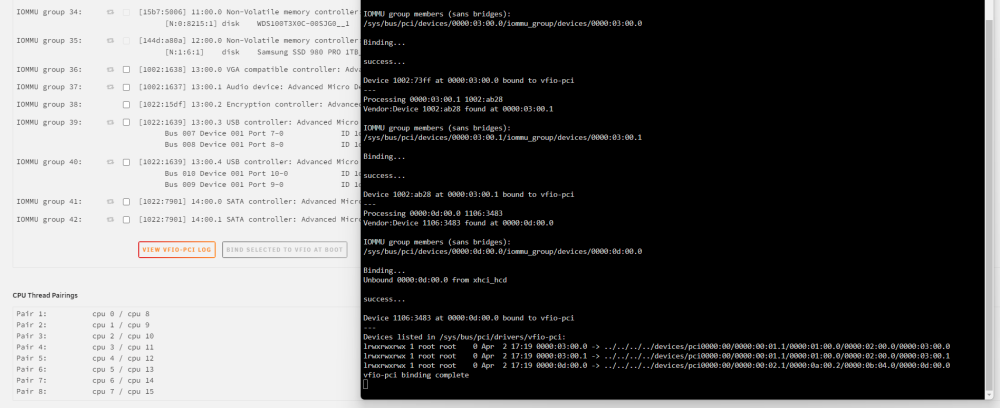1000x408 pixels.
Task: Click the 'Pair 4: cpu 3 / cpu 11' row
Action: tap(85, 347)
